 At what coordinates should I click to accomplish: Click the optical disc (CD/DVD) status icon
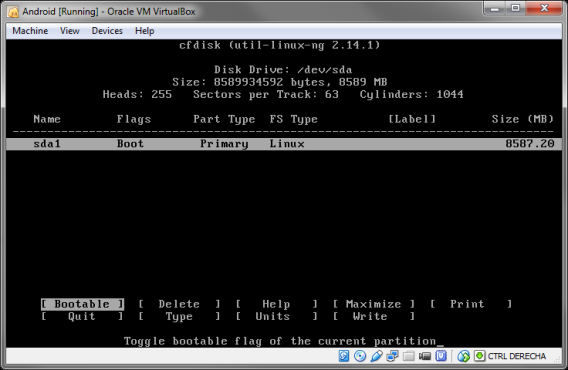360,356
